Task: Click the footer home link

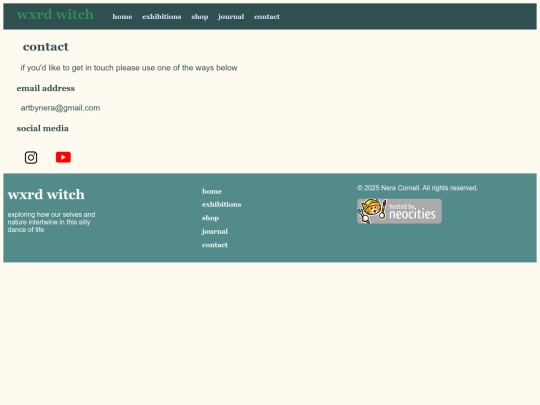Action: (212, 191)
